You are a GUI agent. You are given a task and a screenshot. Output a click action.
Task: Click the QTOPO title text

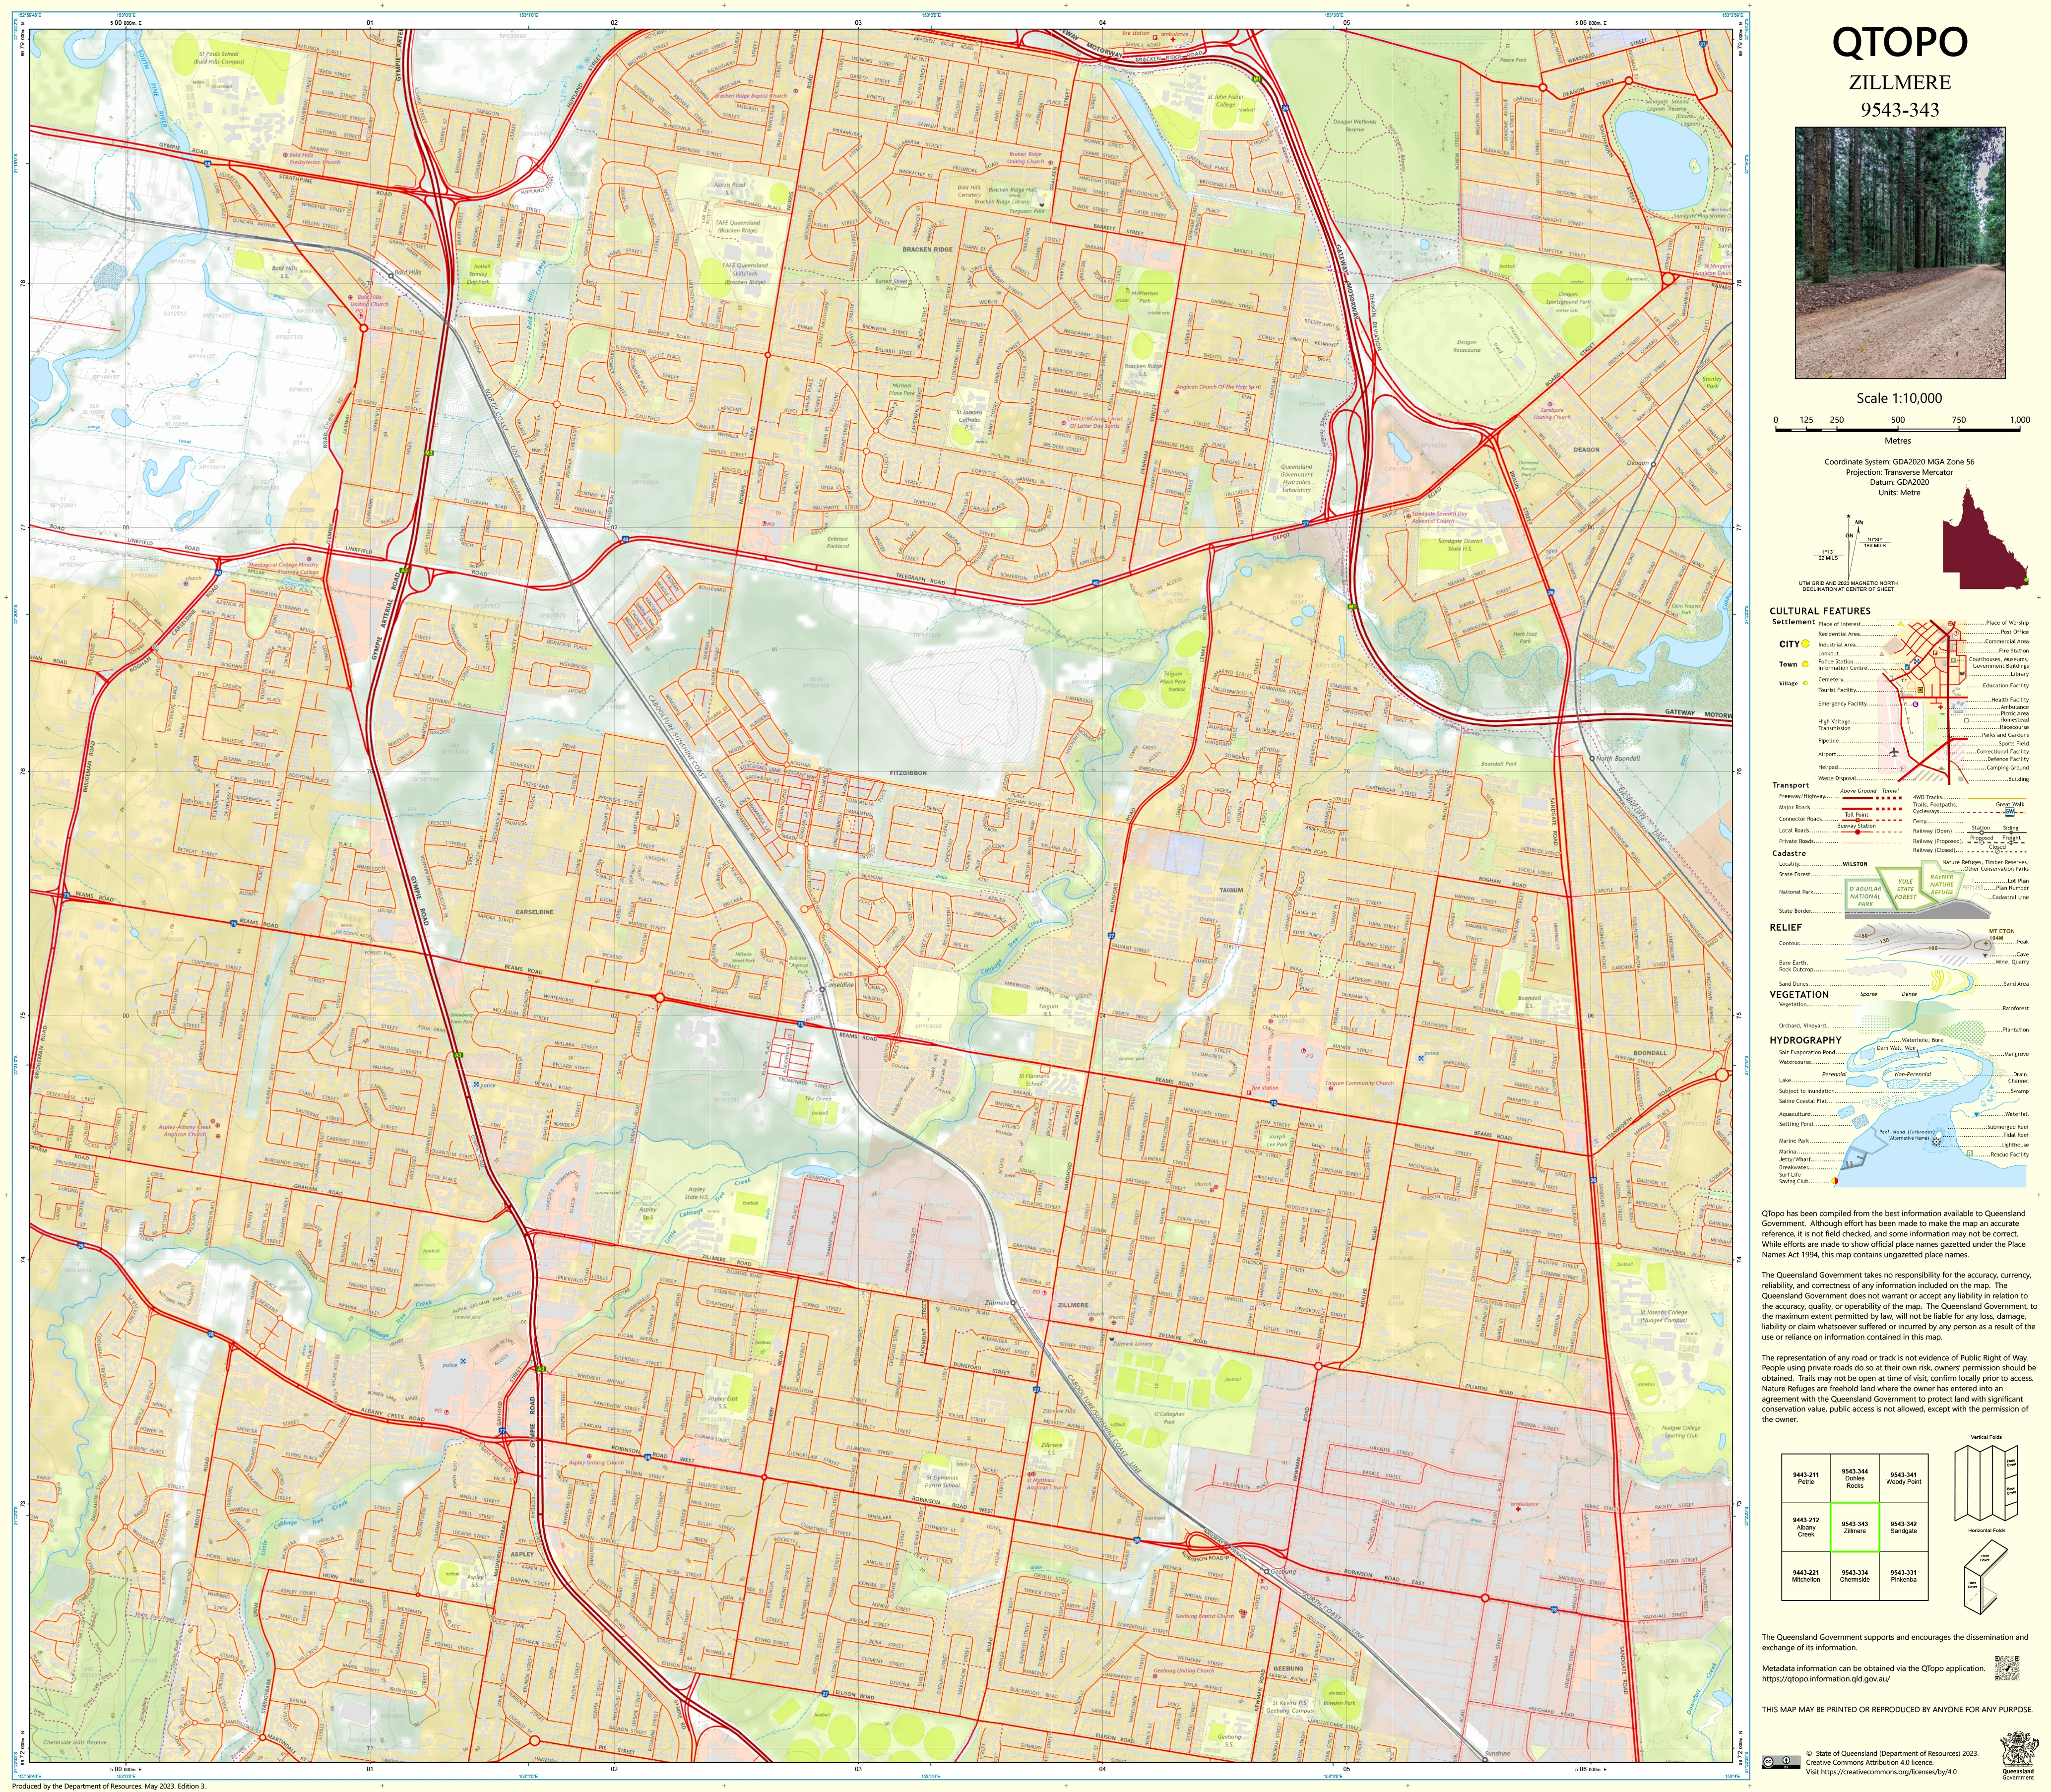pyautogui.click(x=1899, y=43)
